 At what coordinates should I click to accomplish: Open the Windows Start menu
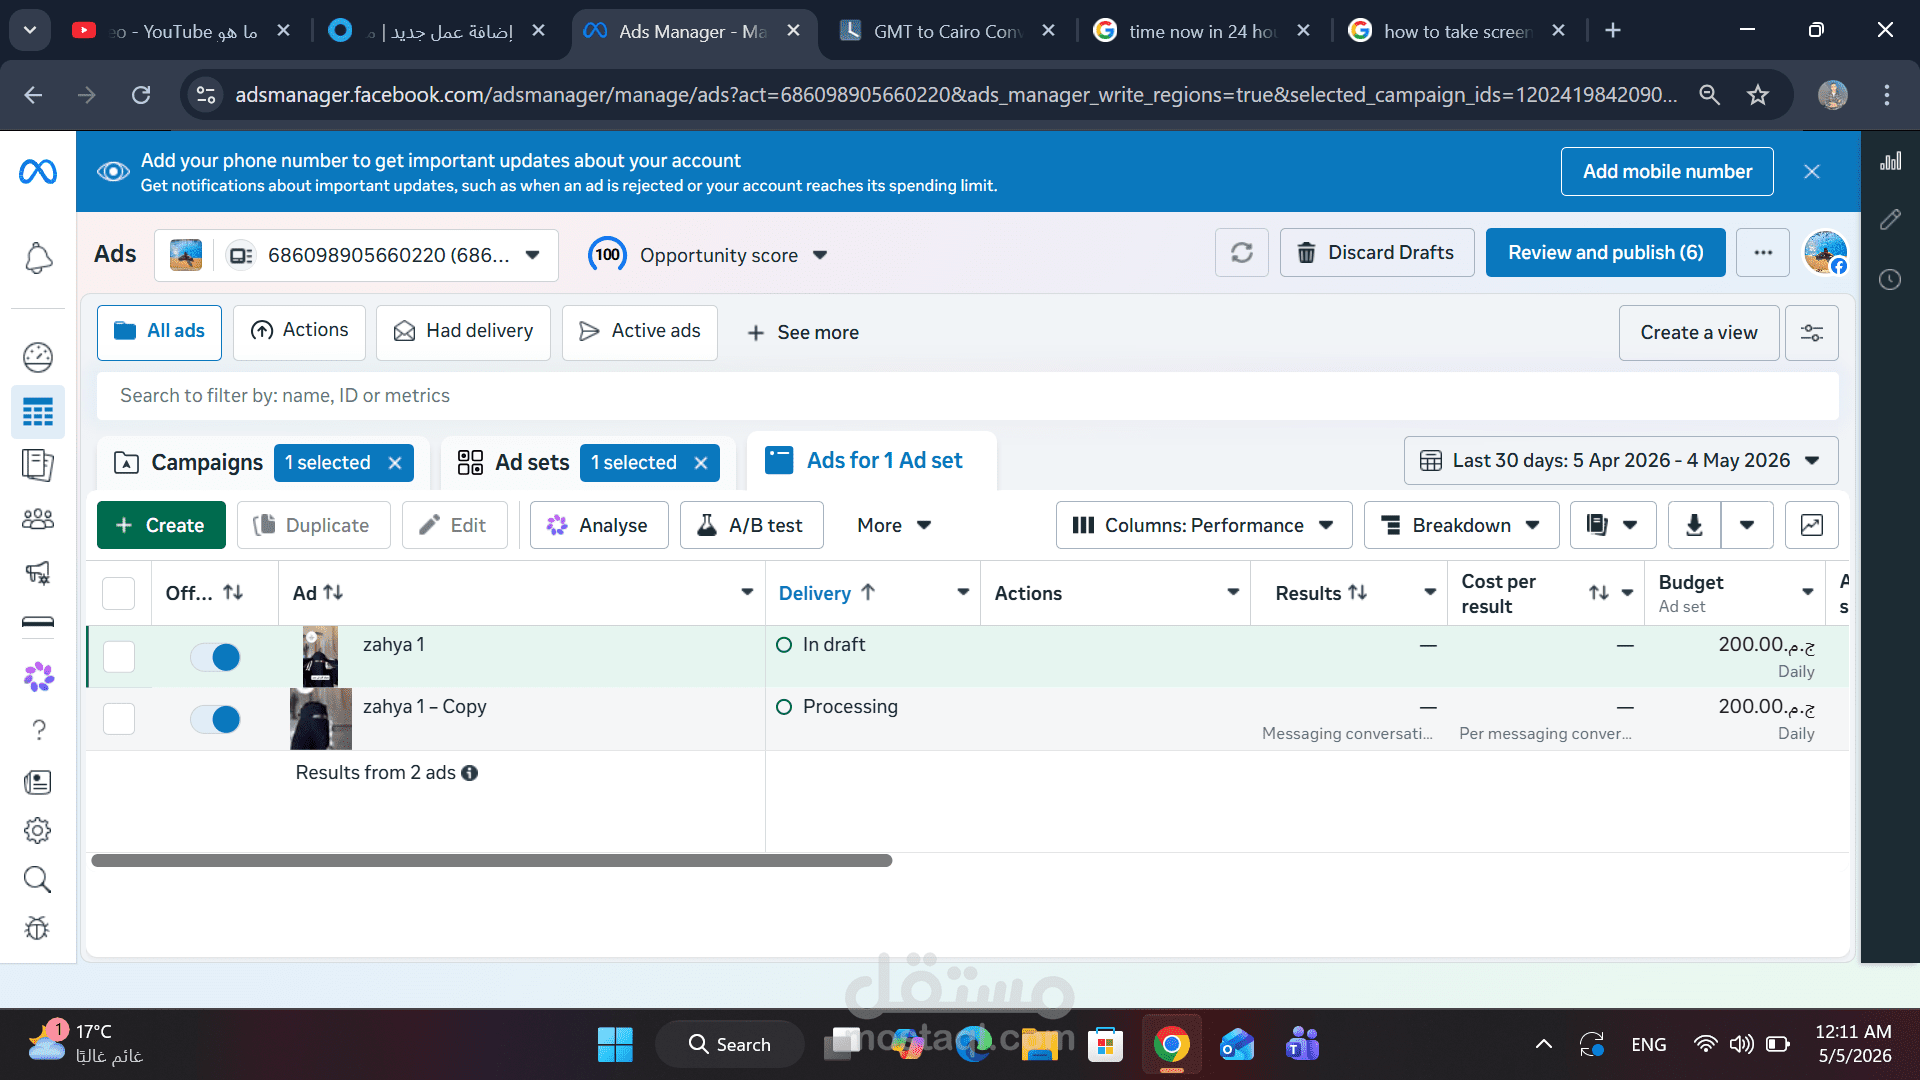[615, 1045]
